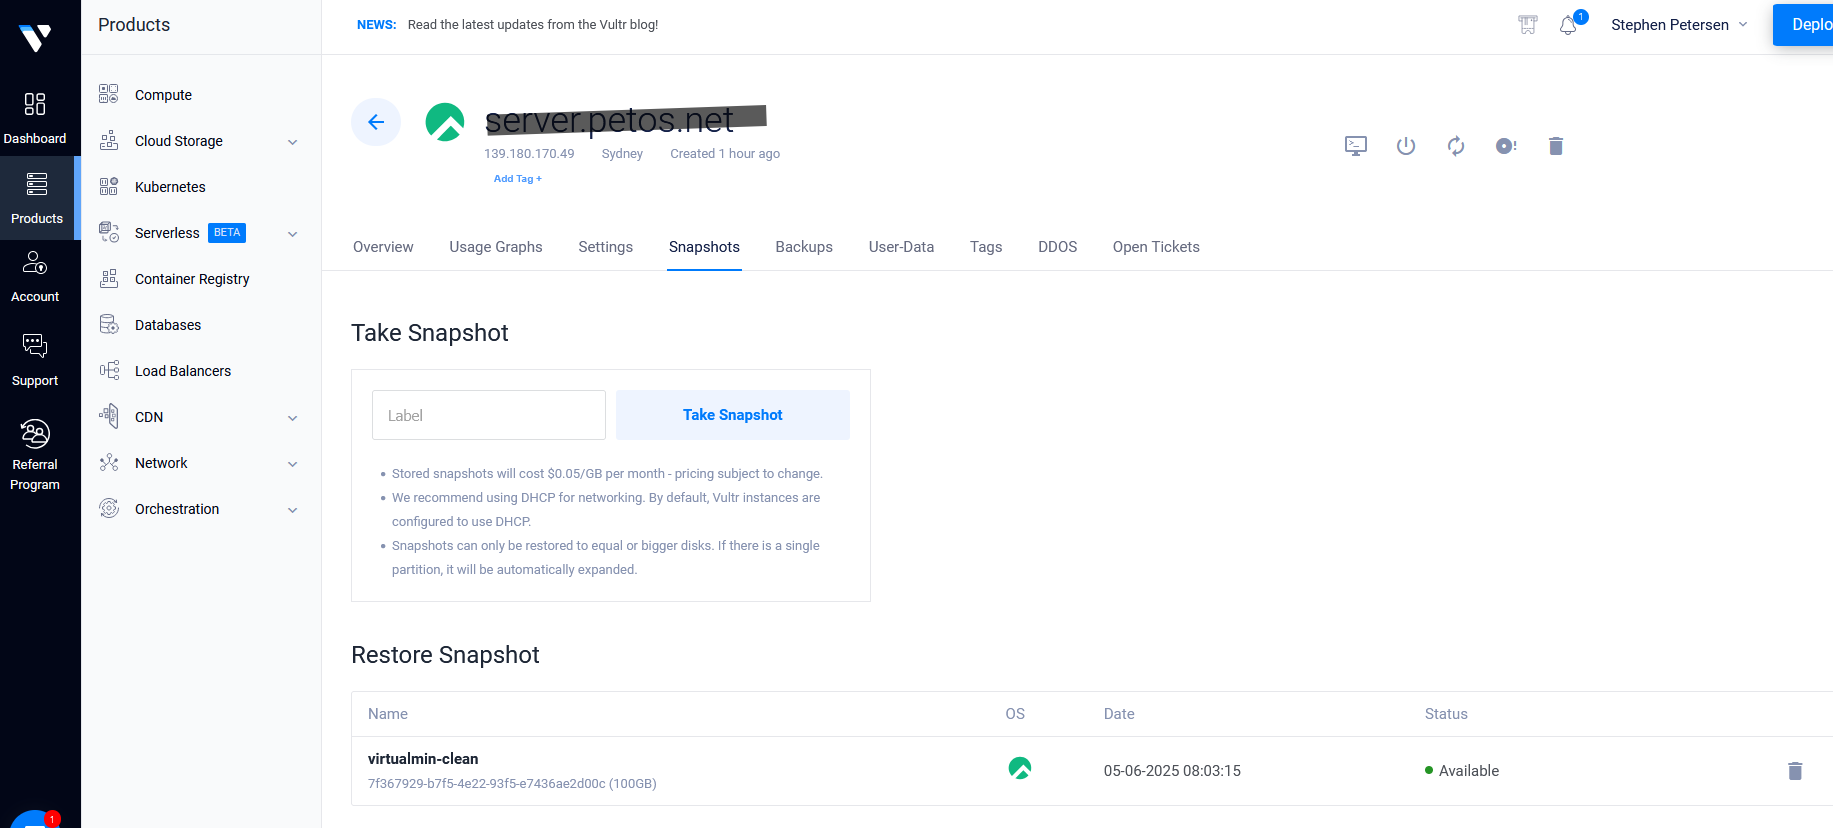
Task: Delete the virtualmin-clean snapshot
Action: pos(1795,771)
